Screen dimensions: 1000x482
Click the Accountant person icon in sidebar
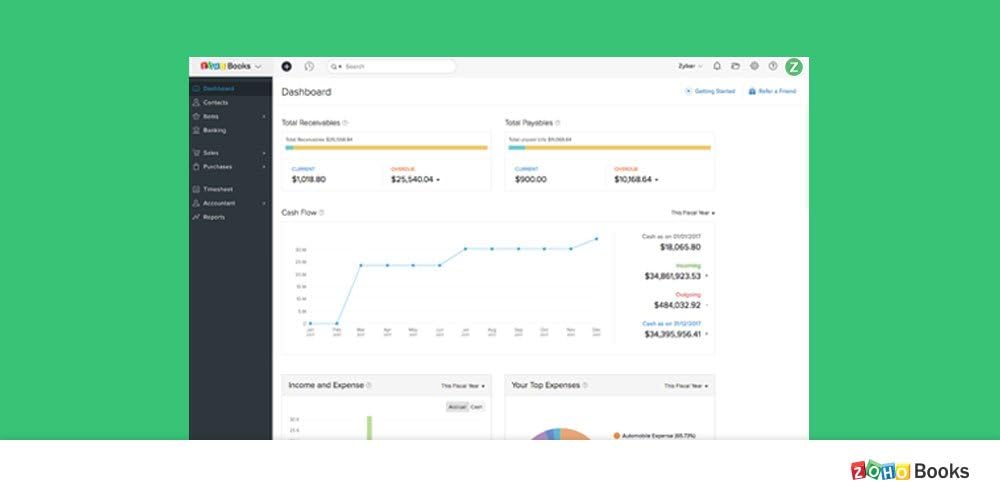coord(196,203)
